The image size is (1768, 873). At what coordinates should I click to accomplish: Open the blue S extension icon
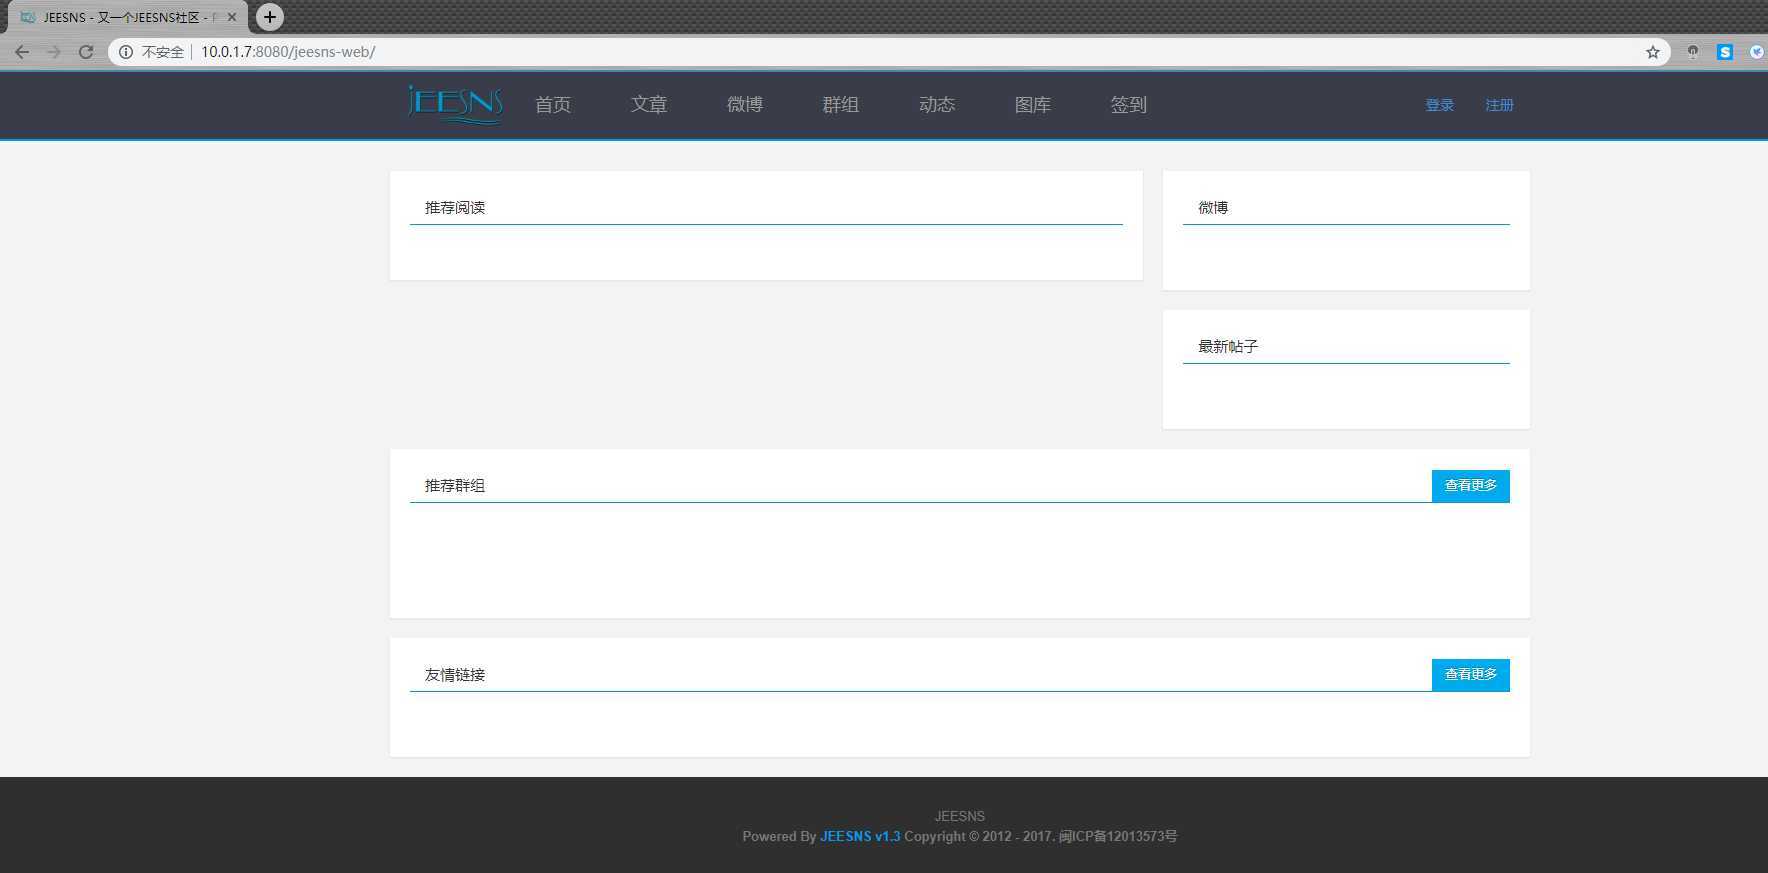(x=1725, y=52)
